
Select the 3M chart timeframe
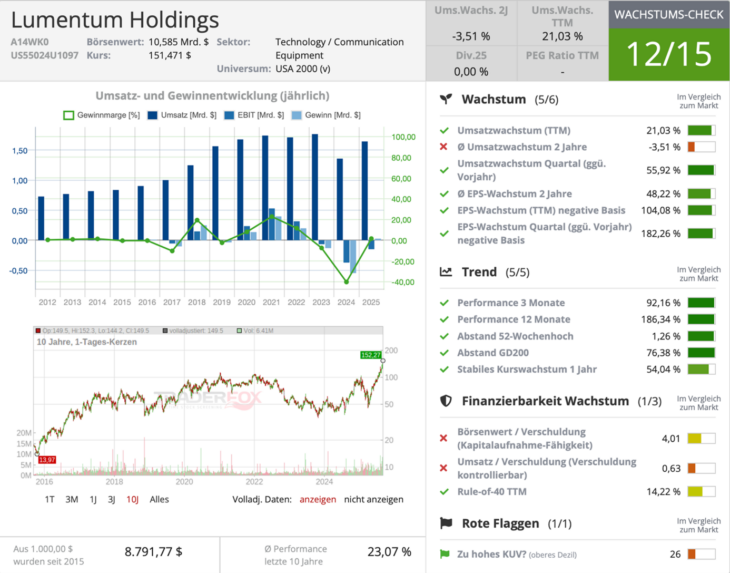pos(72,499)
